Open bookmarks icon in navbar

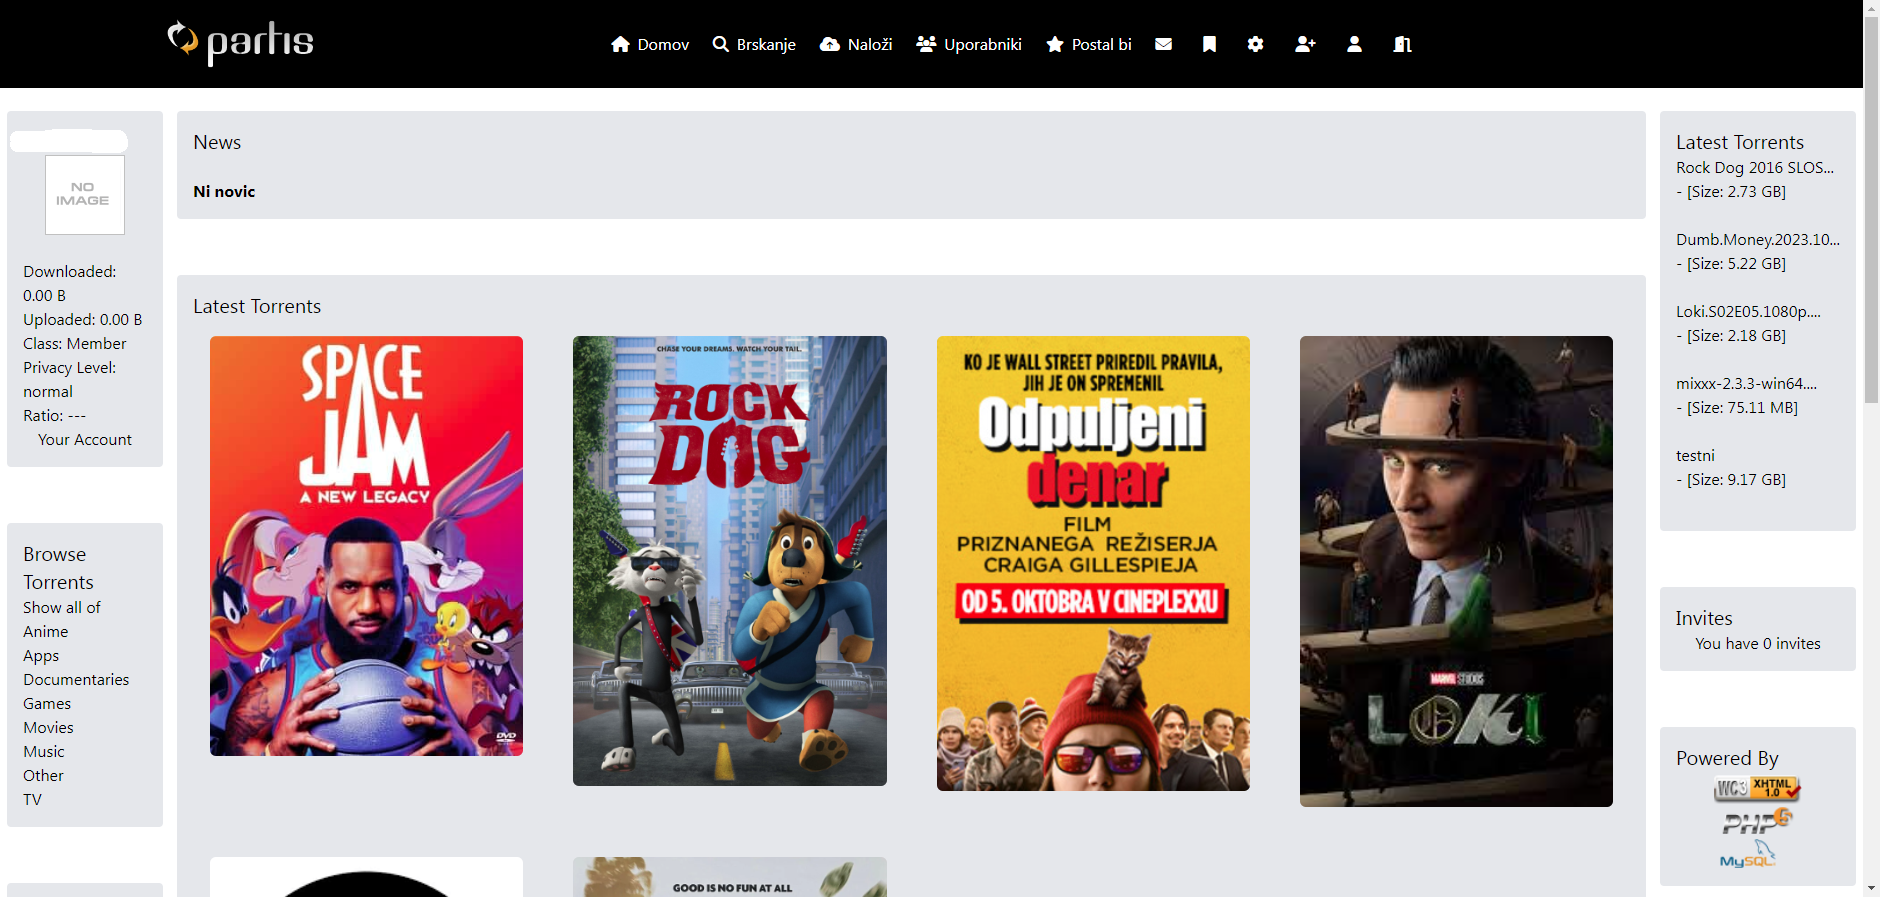tap(1209, 44)
